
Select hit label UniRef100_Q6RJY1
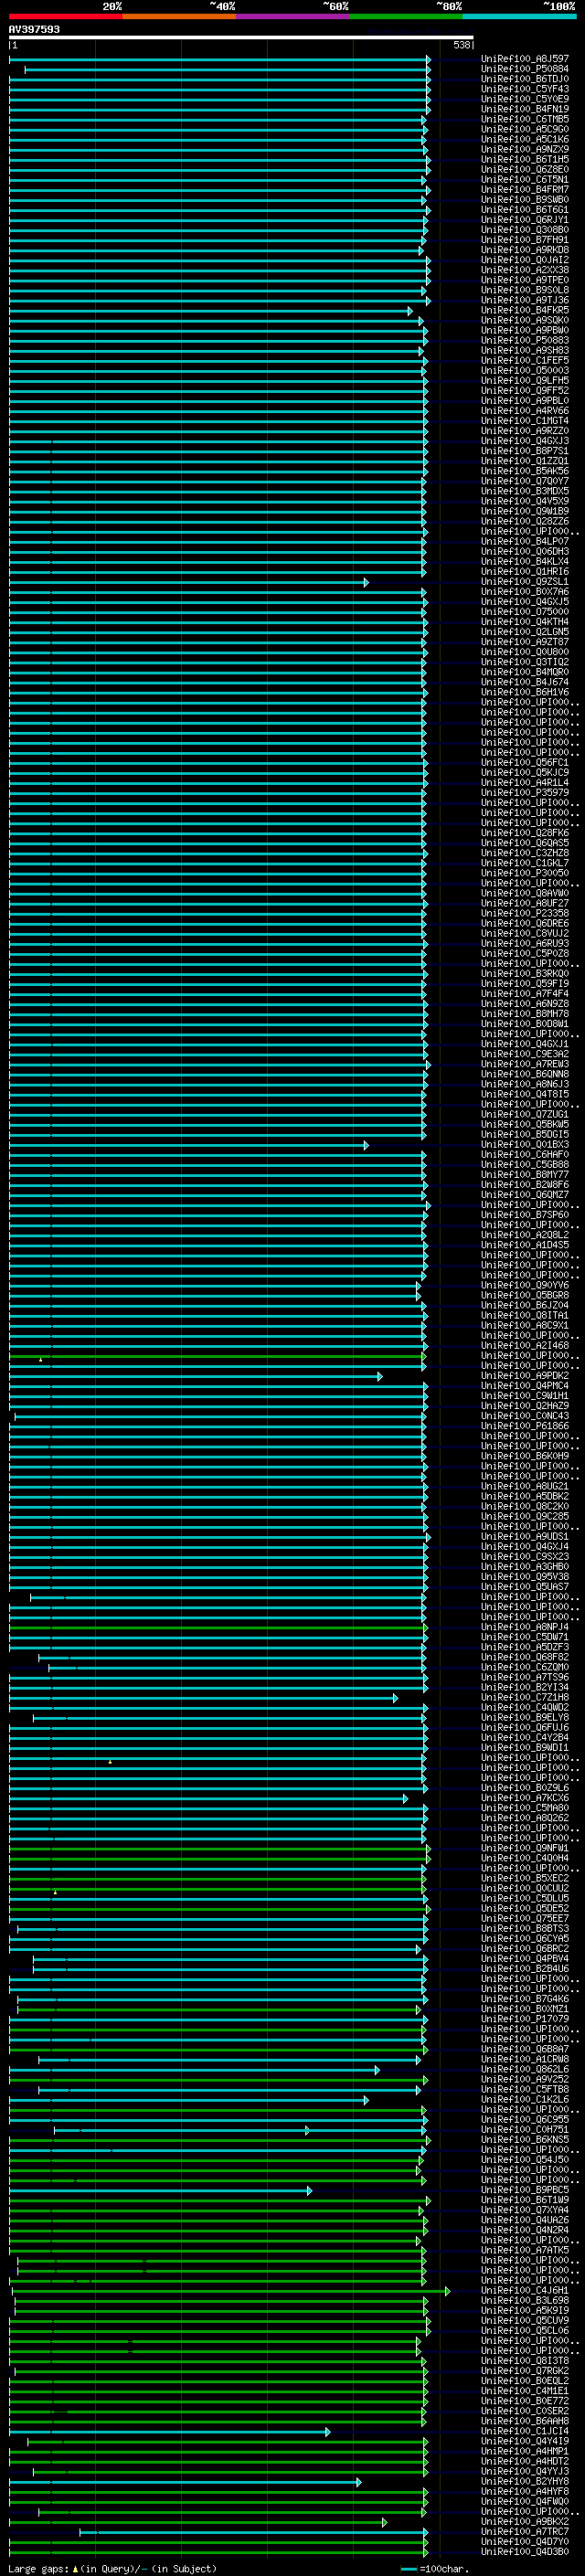pyautogui.click(x=524, y=219)
